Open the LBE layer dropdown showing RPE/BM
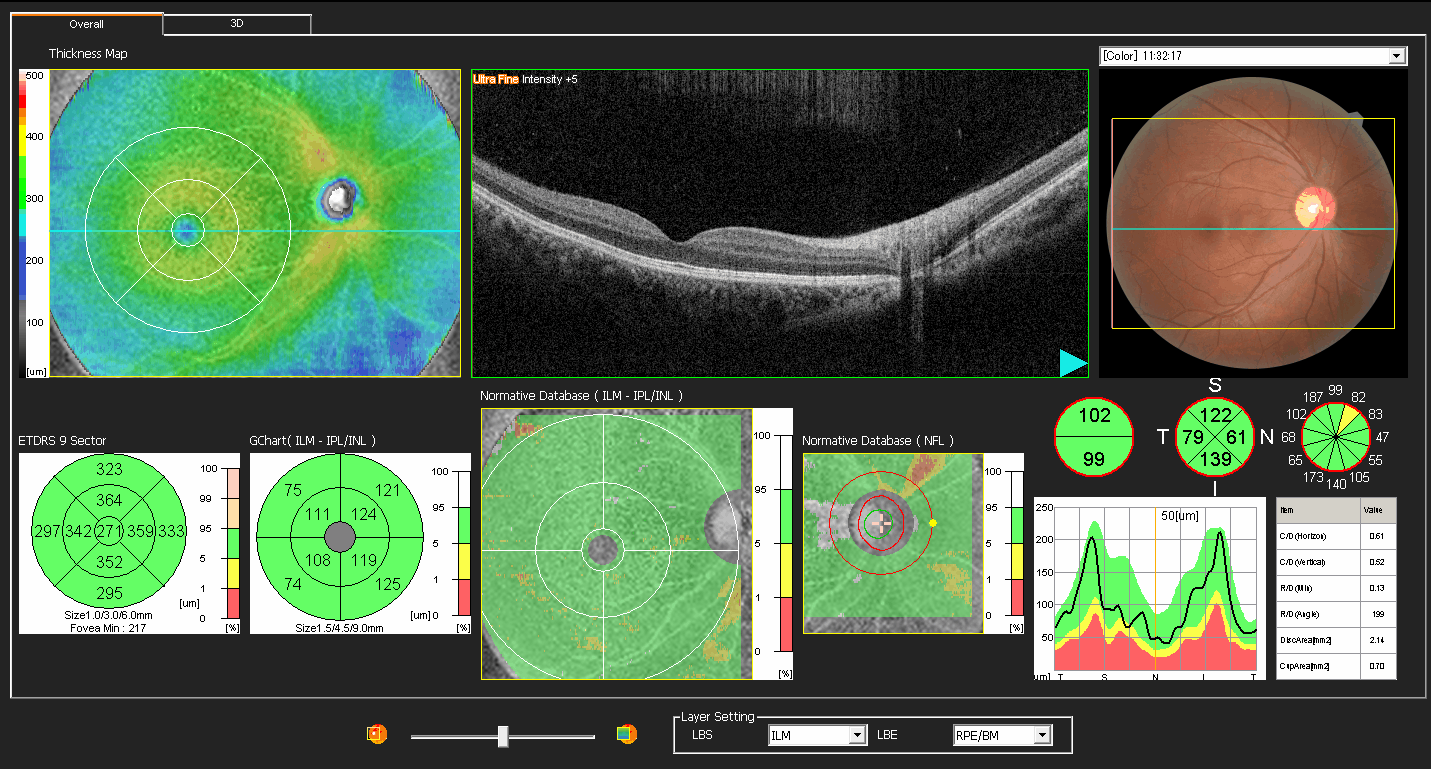Screen dimensions: 1431x769 pos(1003,736)
